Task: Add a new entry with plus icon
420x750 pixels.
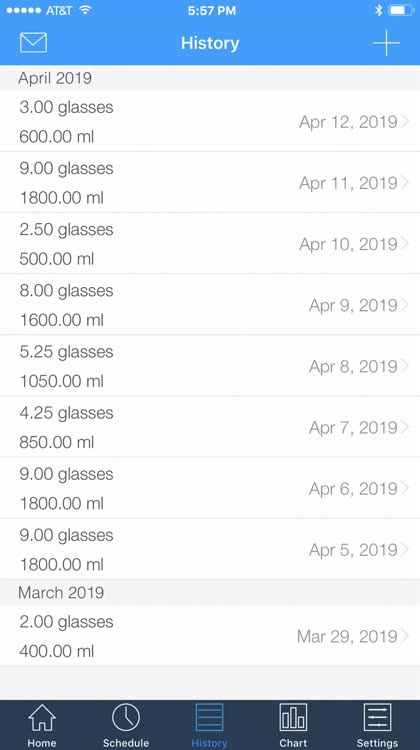Action: (386, 43)
